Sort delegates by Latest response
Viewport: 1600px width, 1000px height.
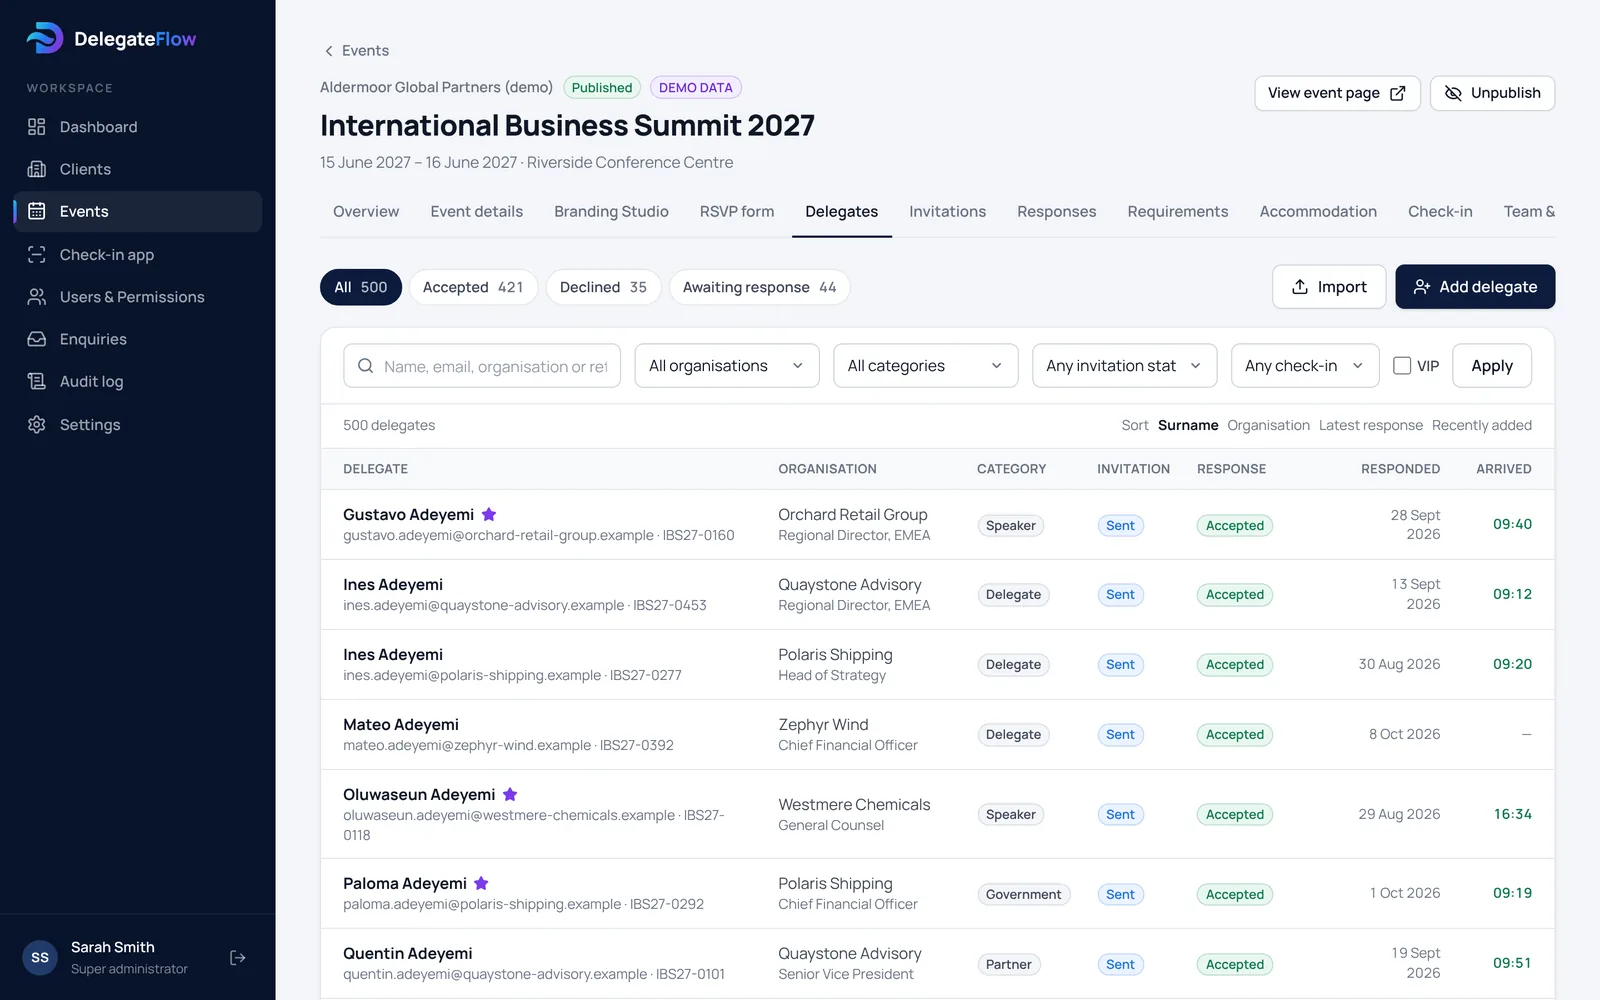pos(1370,425)
